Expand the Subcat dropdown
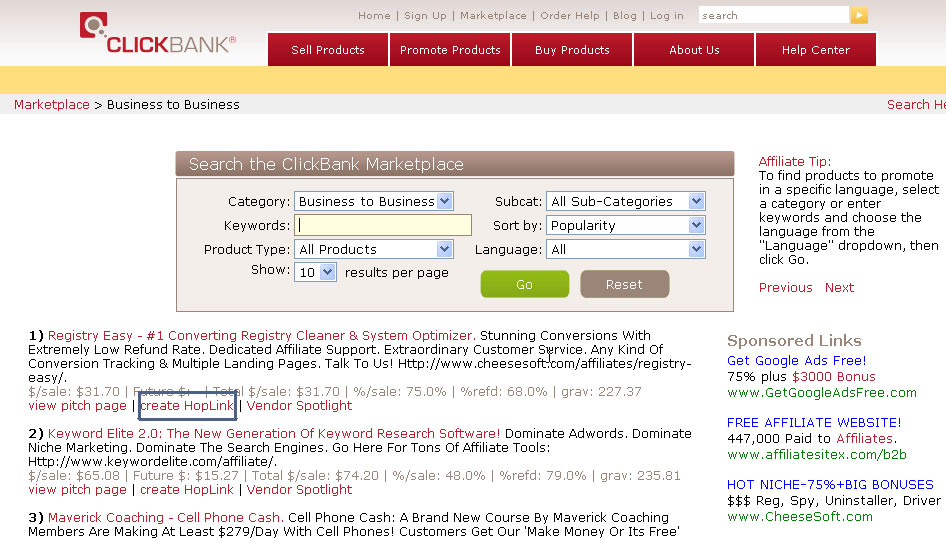Image resolution: width=946 pixels, height=538 pixels. click(625, 202)
